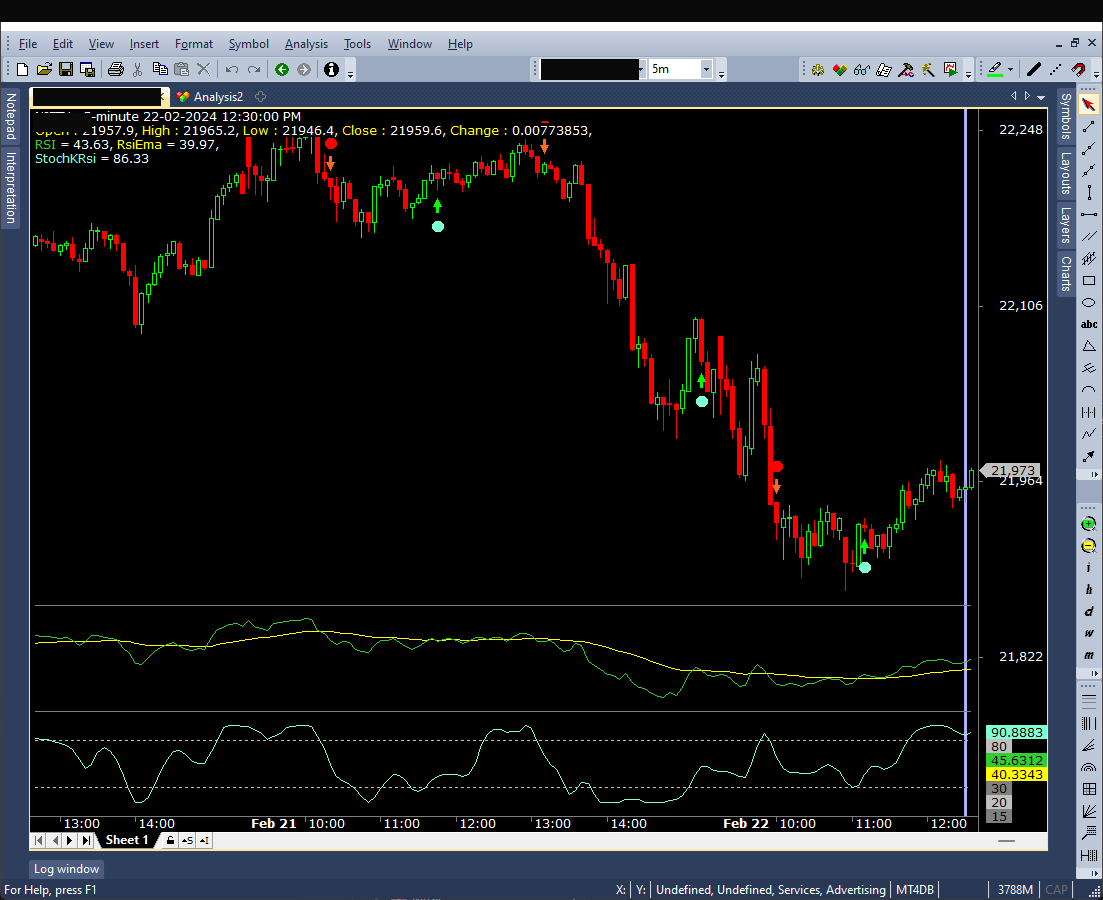Open the 5m interval dropdown

click(x=706, y=69)
